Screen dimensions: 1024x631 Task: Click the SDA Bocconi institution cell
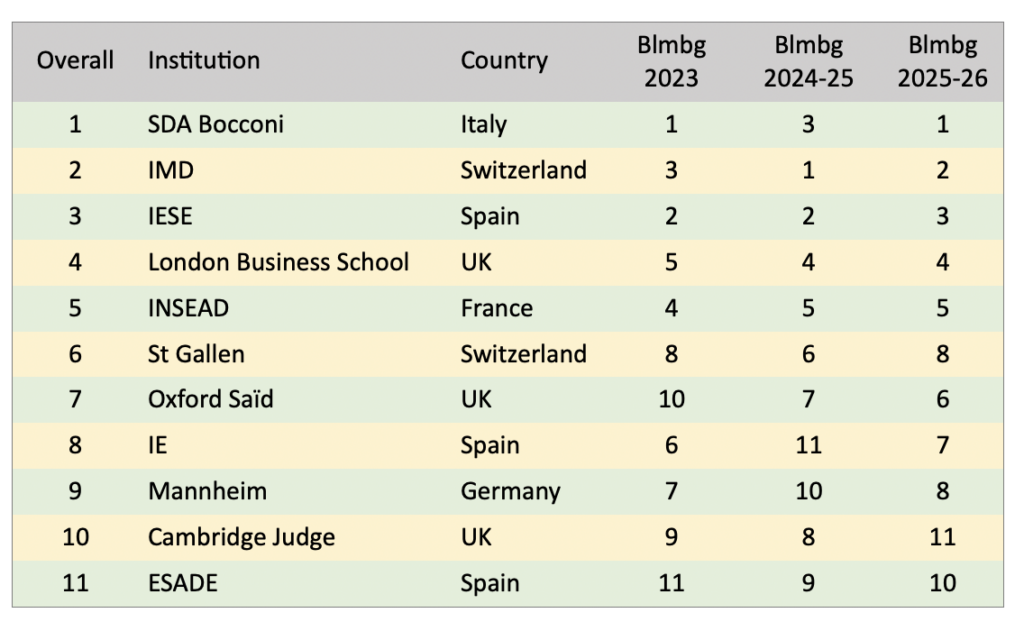pyautogui.click(x=216, y=125)
